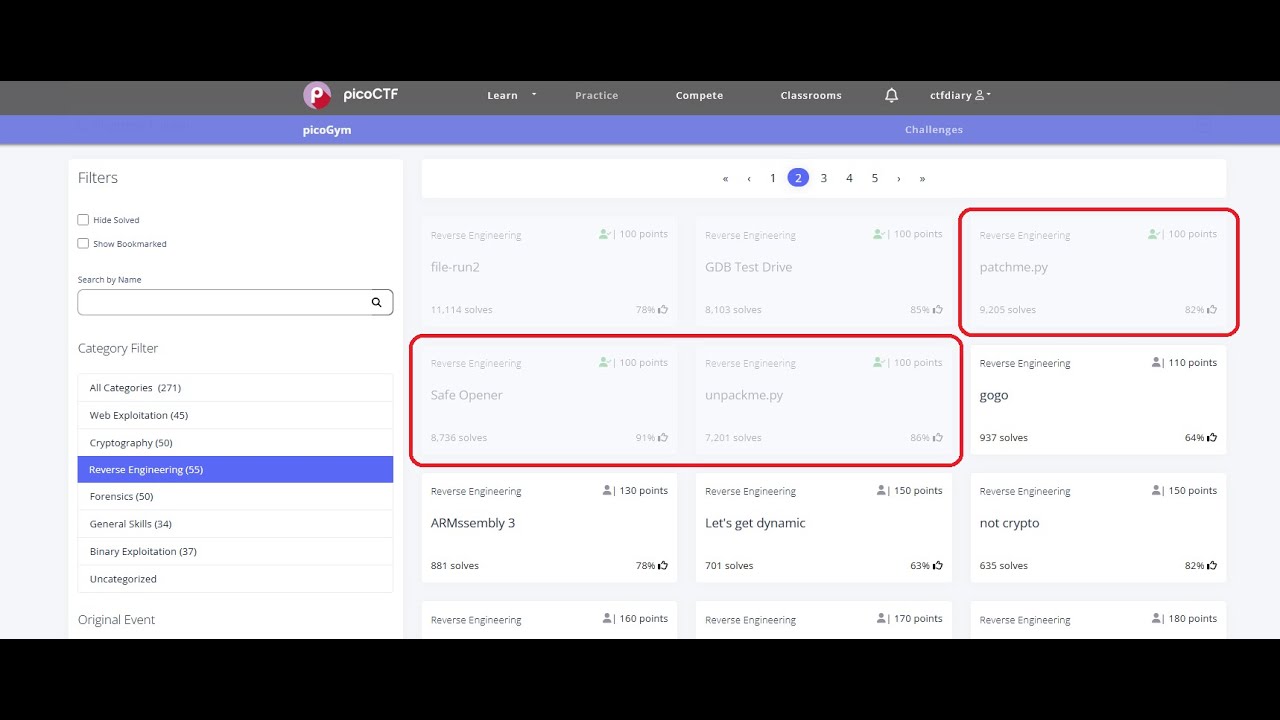1280x720 pixels.
Task: Click thumbs-up icon on unpackme.py card
Action: coord(937,438)
